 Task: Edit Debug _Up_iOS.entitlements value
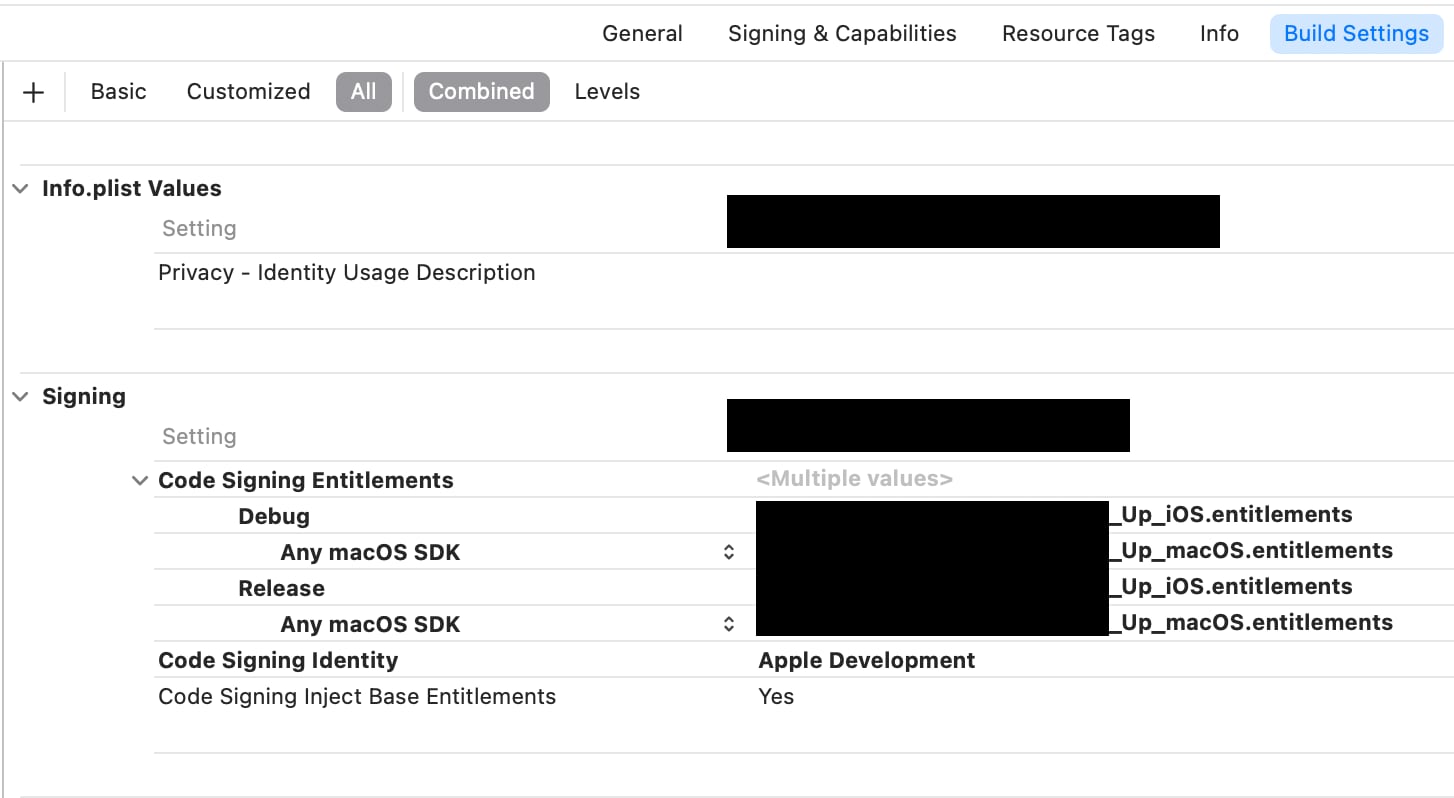[1232, 515]
